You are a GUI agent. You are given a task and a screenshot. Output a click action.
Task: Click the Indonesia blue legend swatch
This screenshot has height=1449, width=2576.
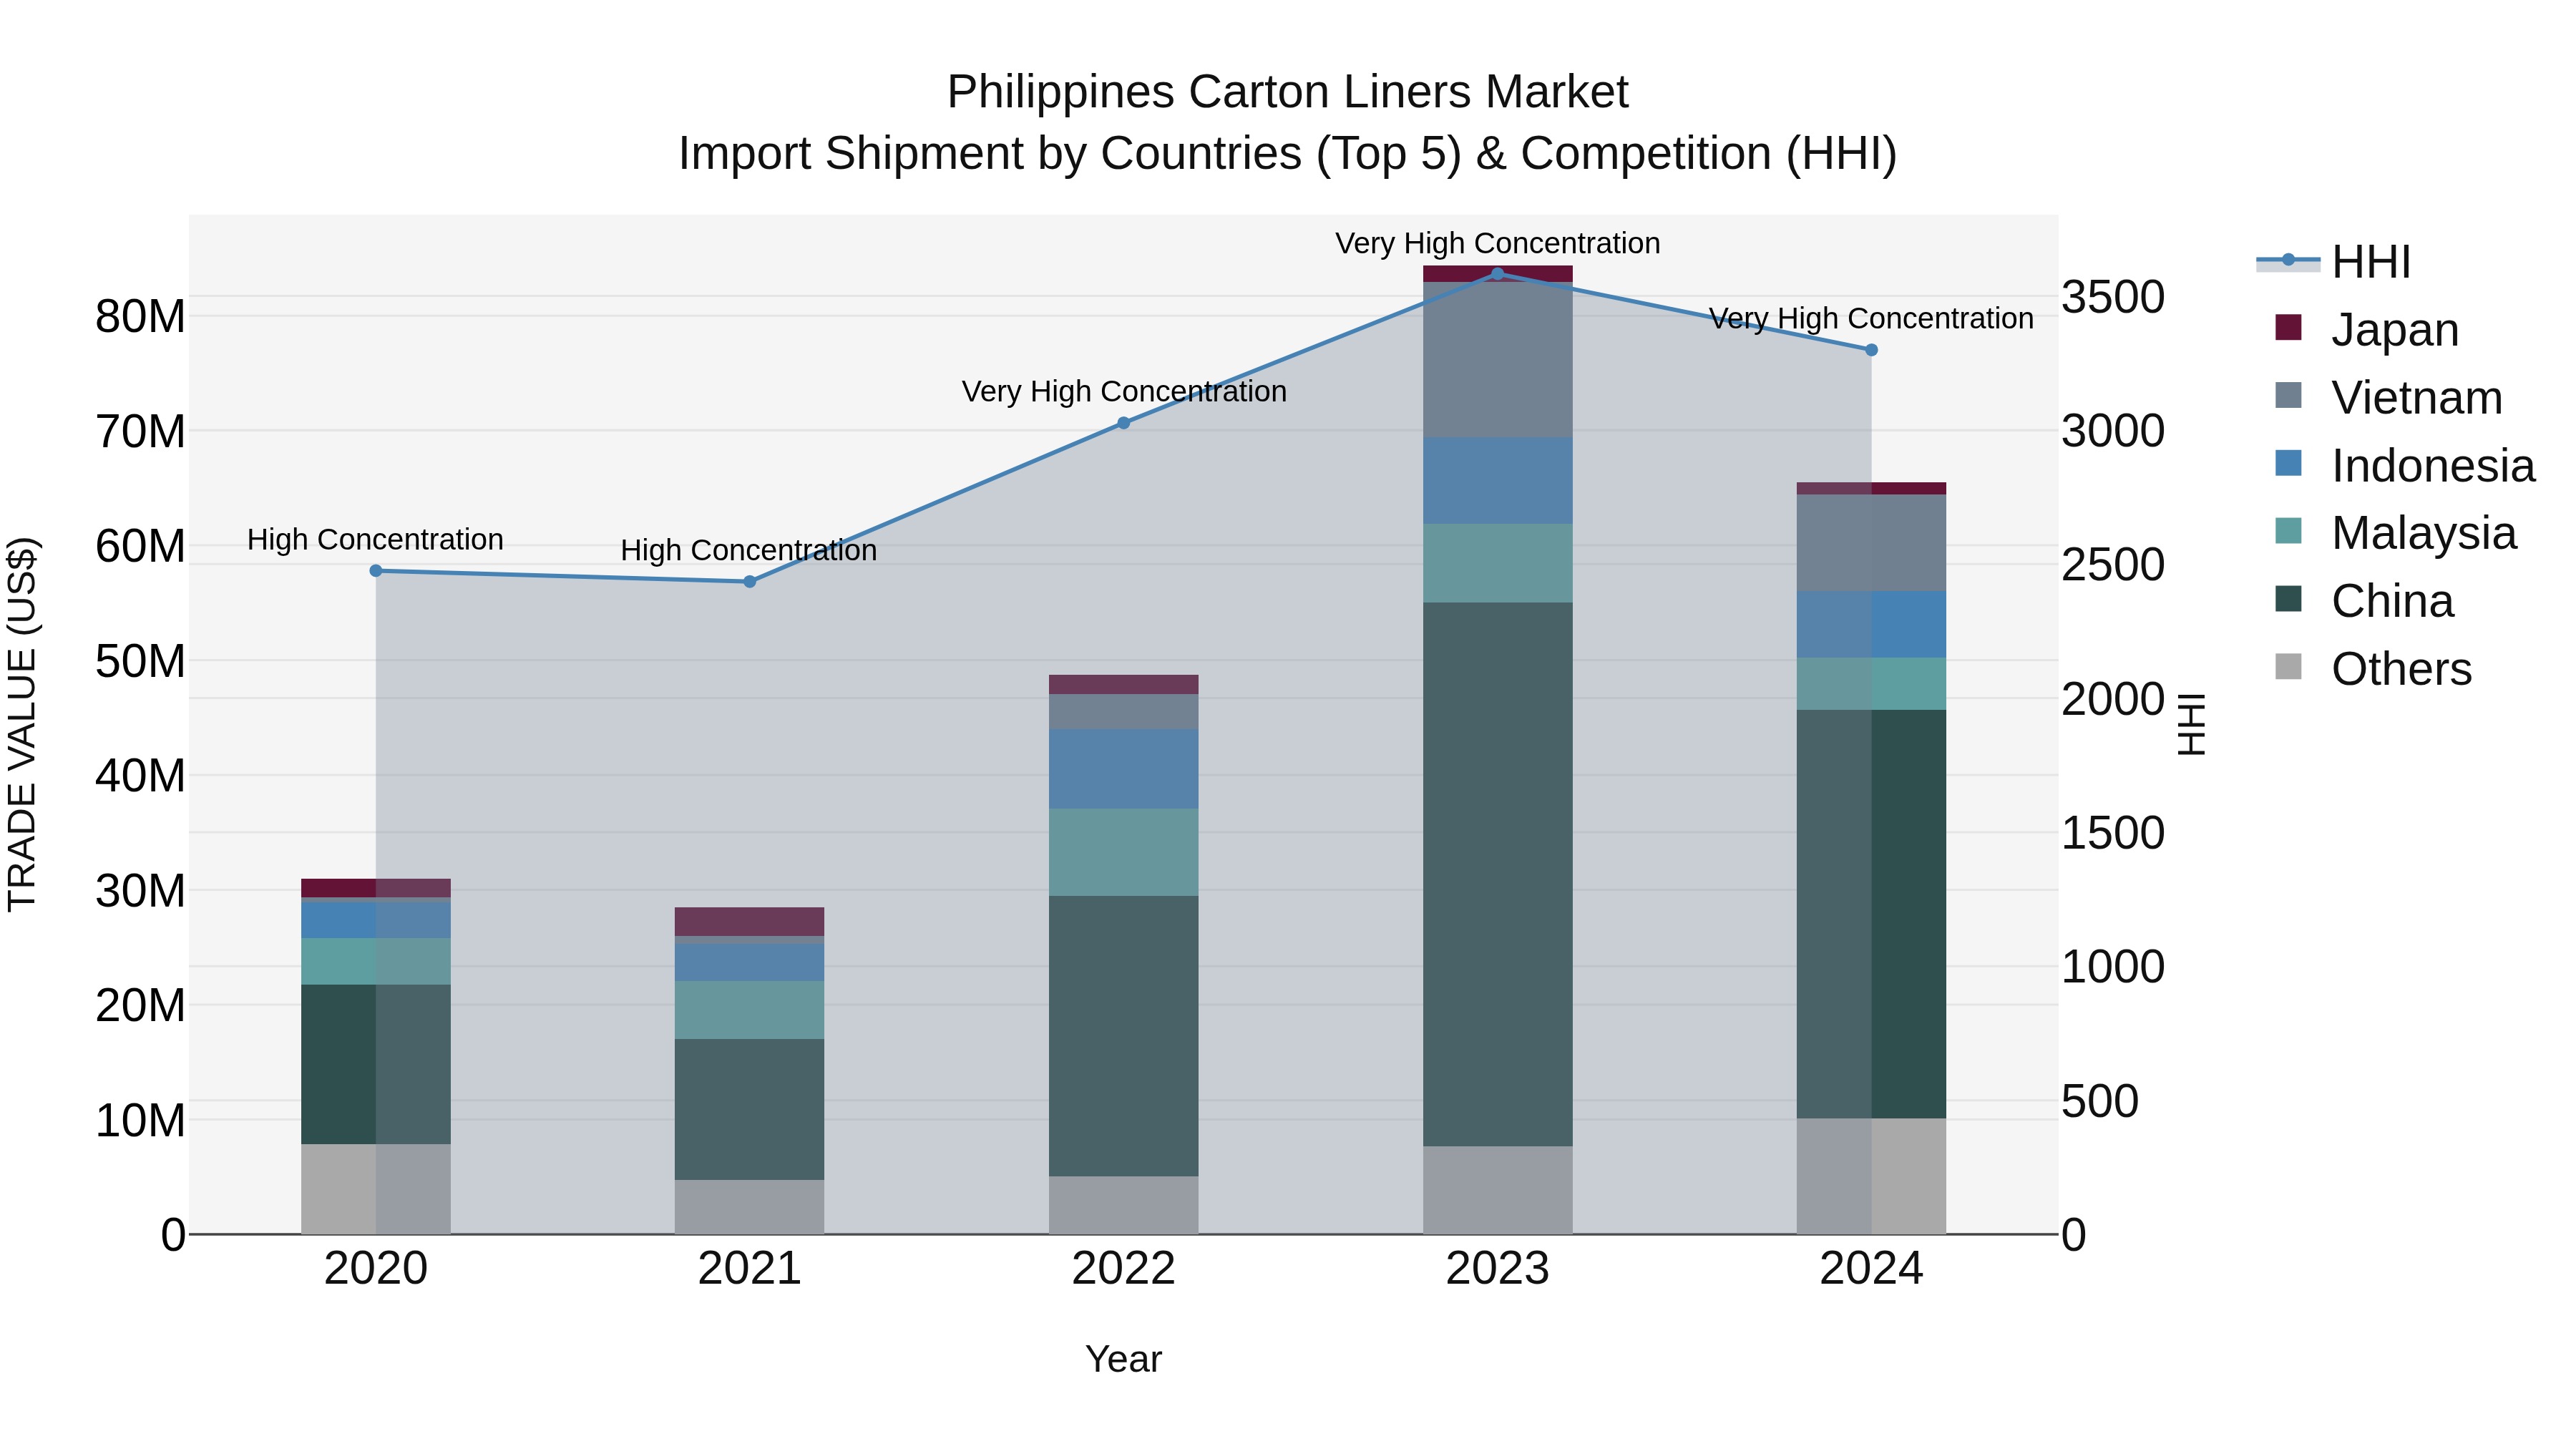(2288, 463)
